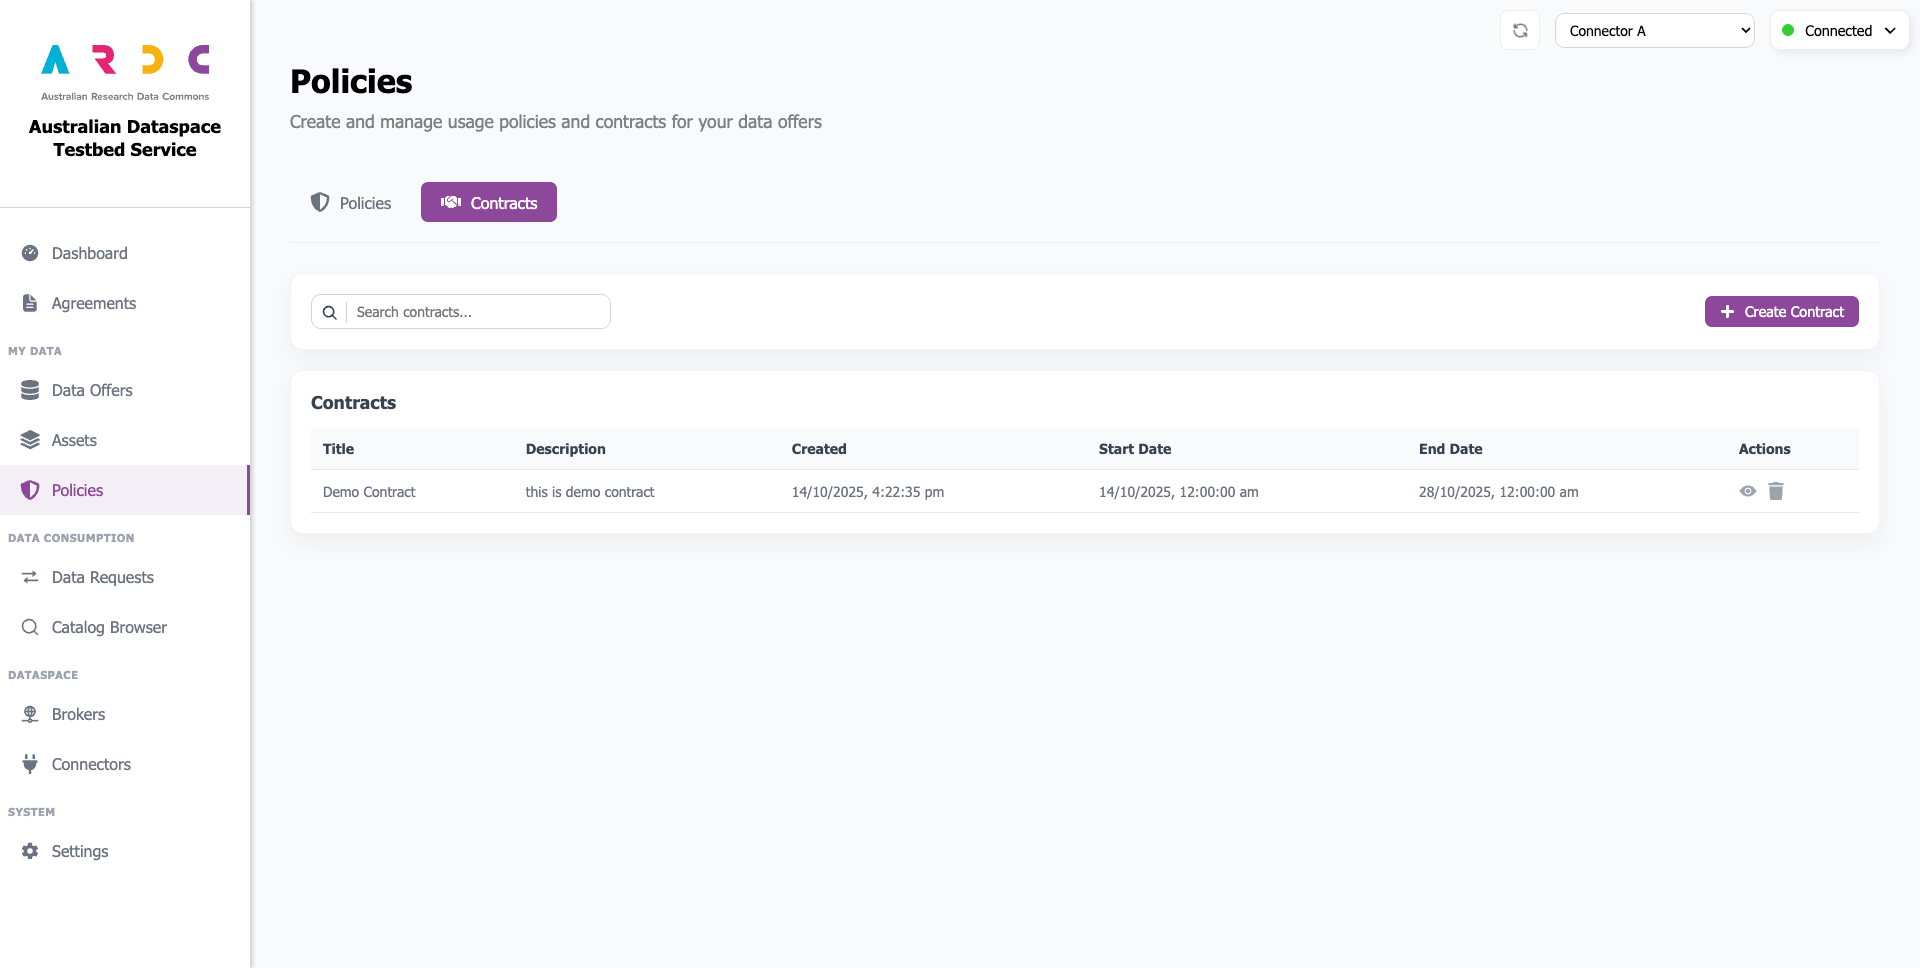This screenshot has width=1920, height=968.
Task: Switch to the Policies tab
Action: [350, 203]
